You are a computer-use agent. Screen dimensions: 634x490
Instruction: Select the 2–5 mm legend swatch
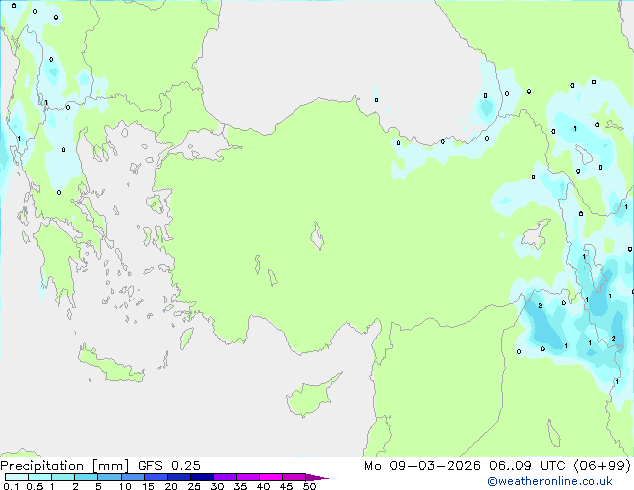point(86,477)
